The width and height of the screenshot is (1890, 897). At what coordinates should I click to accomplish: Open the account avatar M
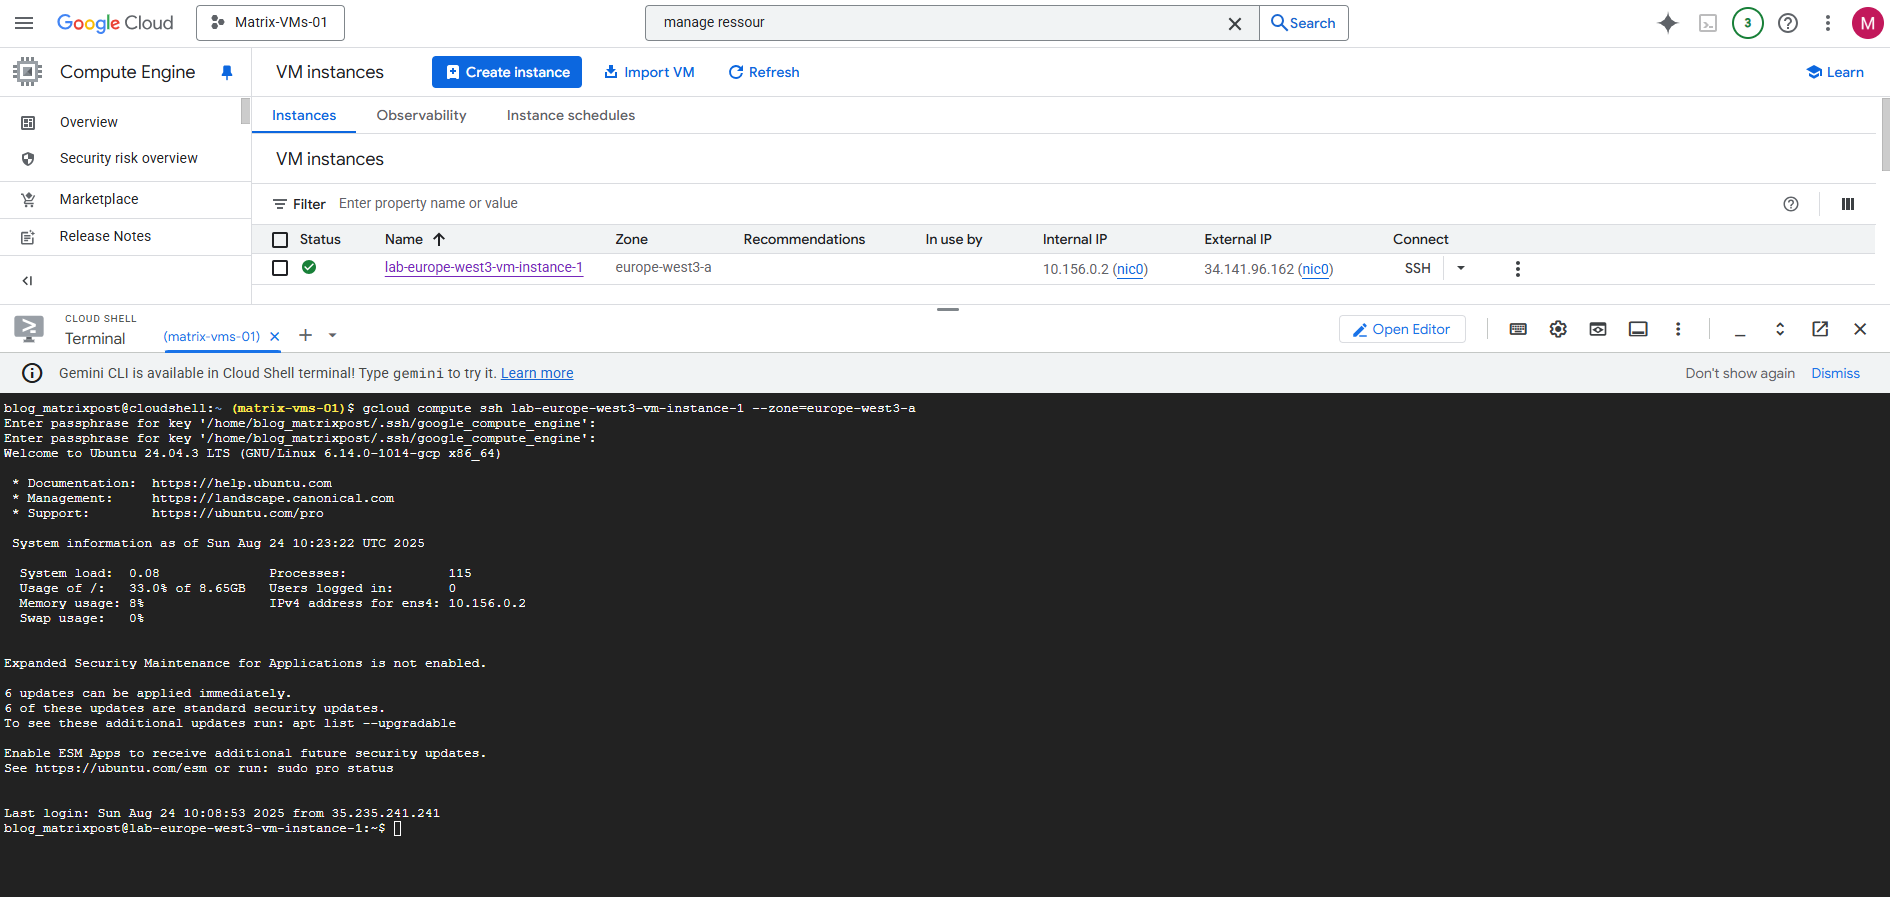click(1867, 23)
